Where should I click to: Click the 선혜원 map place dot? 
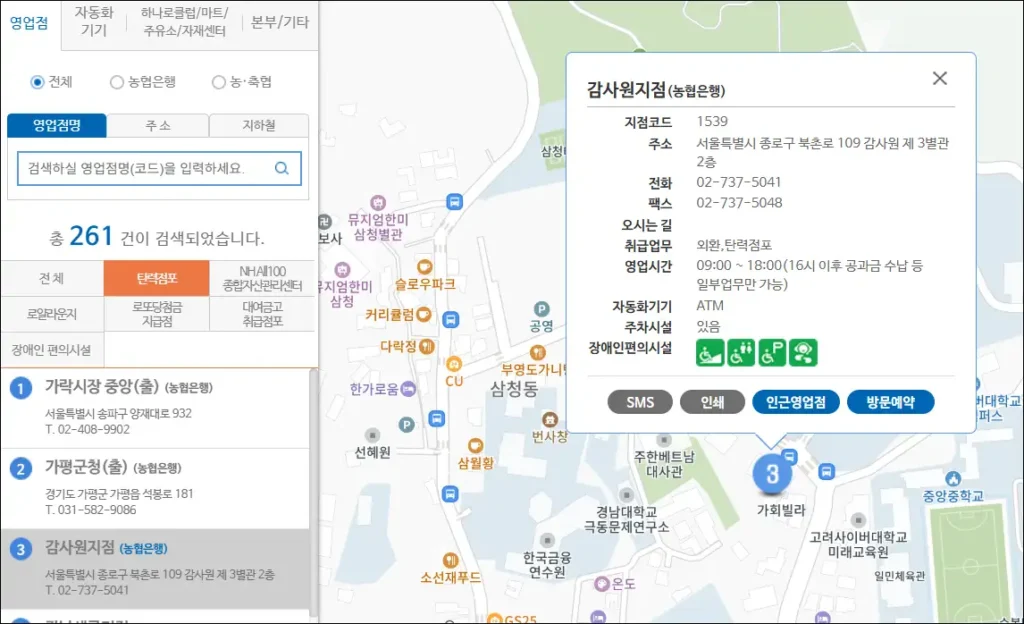click(372, 435)
